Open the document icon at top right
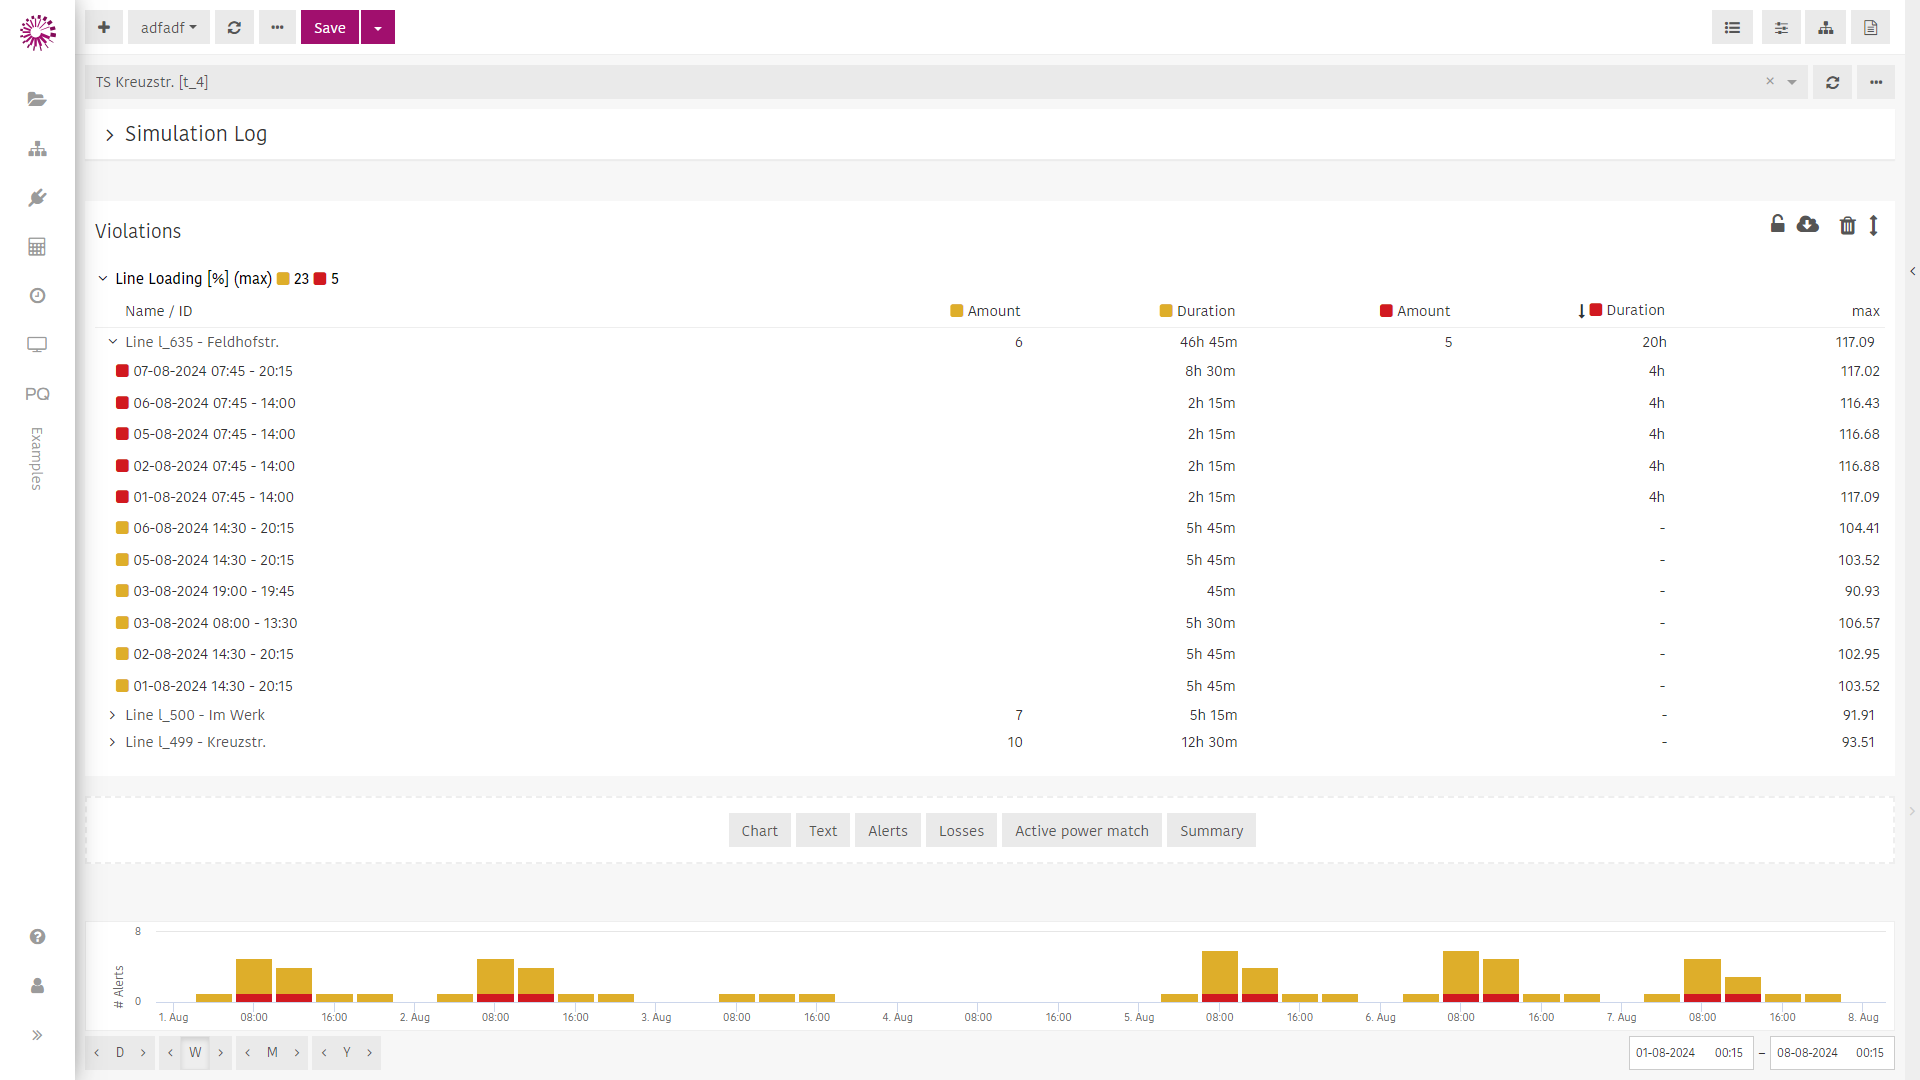Image resolution: width=1920 pixels, height=1080 pixels. pos(1870,27)
